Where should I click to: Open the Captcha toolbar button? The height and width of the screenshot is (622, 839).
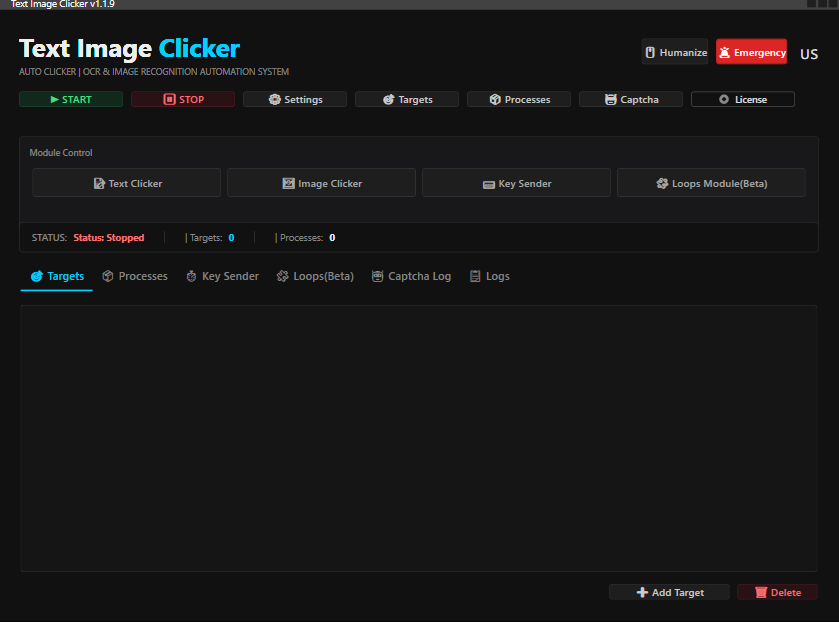pos(631,100)
